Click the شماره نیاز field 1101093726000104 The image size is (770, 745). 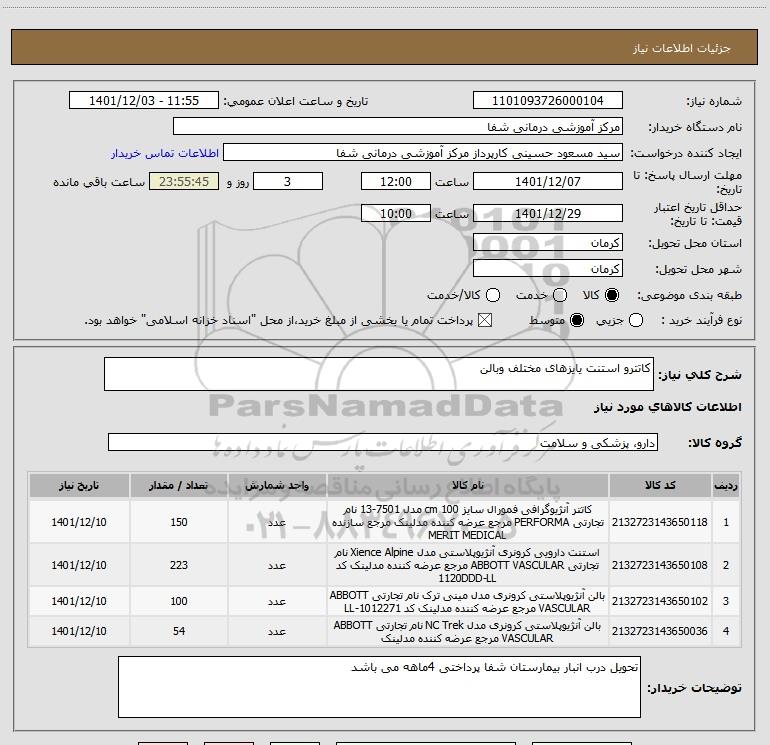[x=548, y=101]
